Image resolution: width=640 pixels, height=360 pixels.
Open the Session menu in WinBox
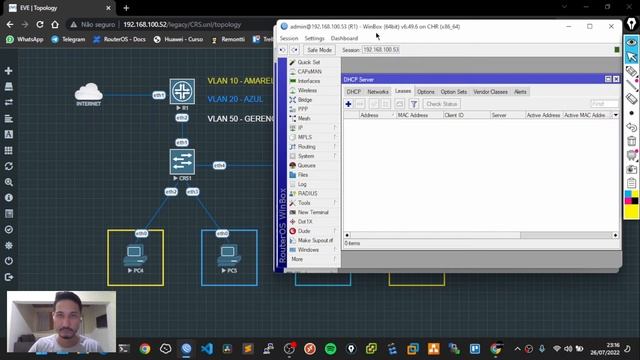tap(289, 38)
